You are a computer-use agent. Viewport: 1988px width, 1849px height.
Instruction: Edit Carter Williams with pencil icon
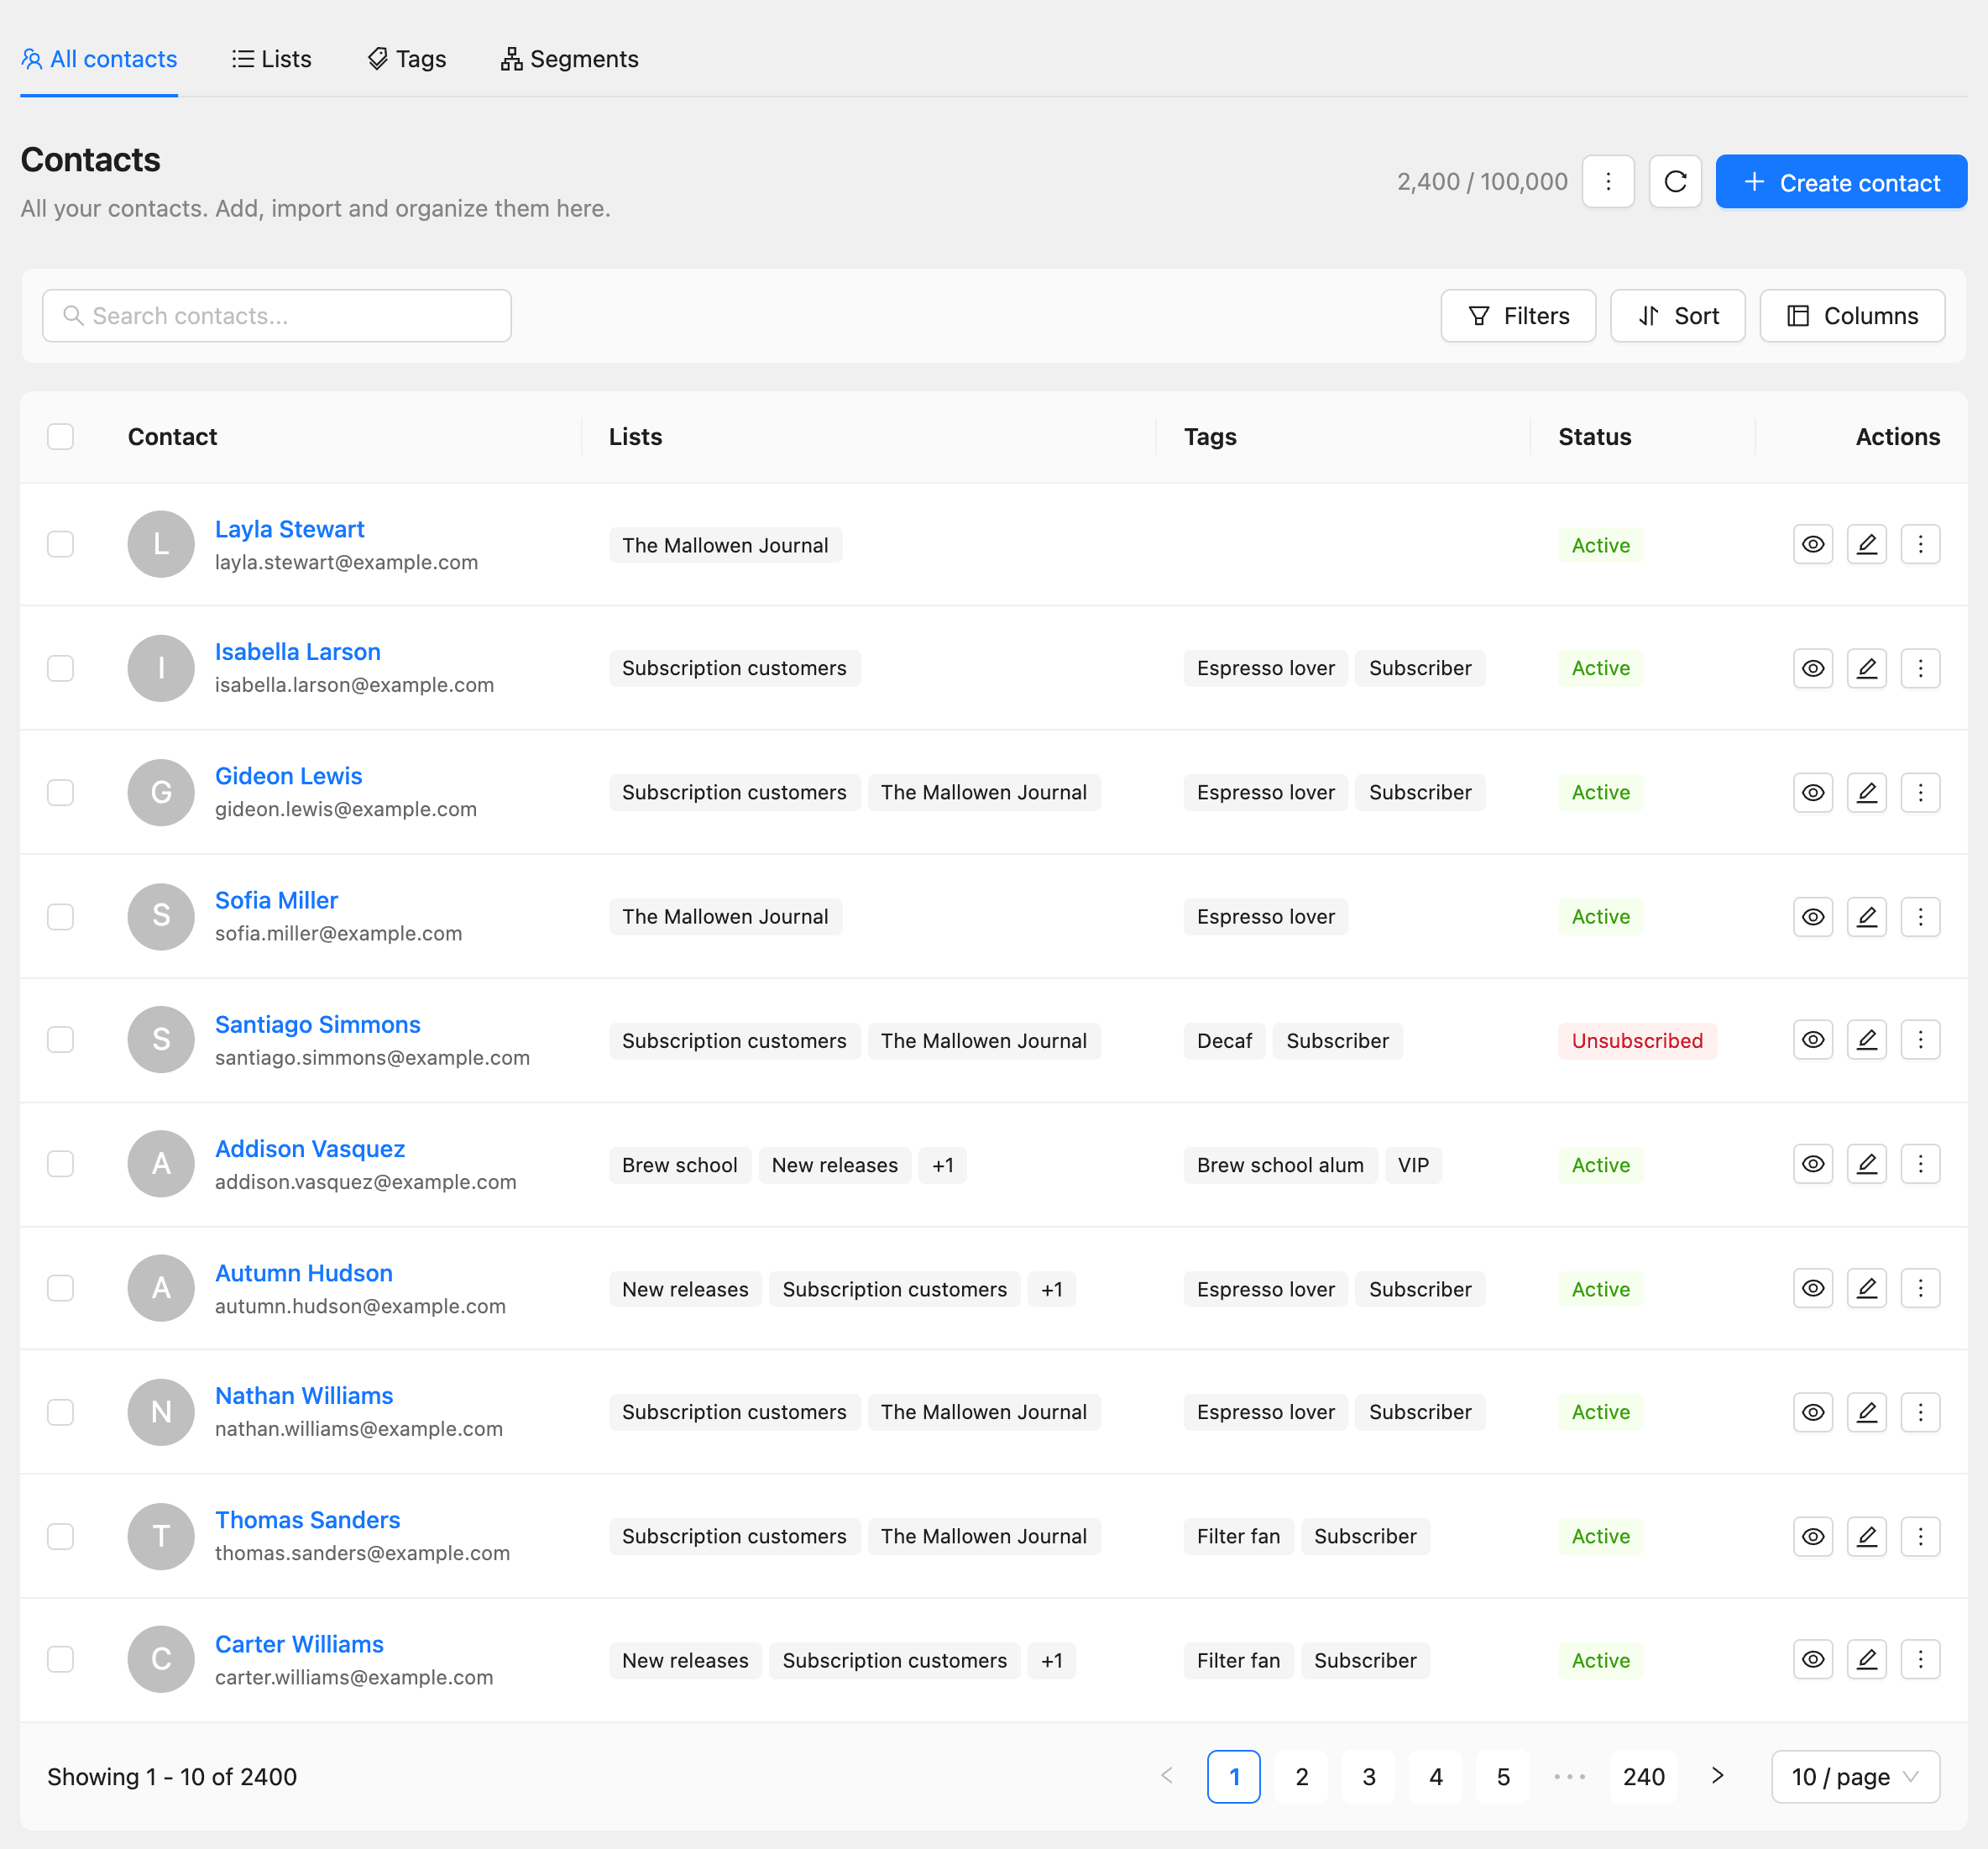(x=1866, y=1659)
